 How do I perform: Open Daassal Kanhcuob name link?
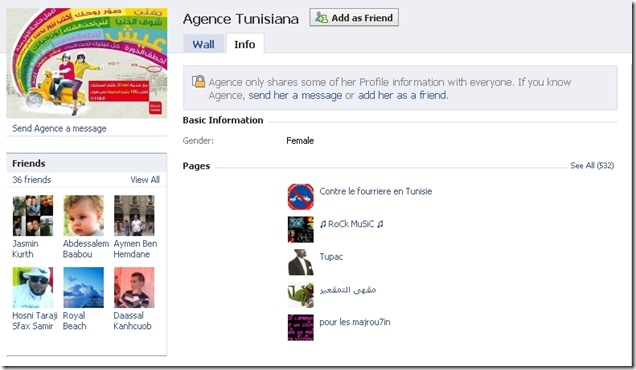click(x=132, y=321)
